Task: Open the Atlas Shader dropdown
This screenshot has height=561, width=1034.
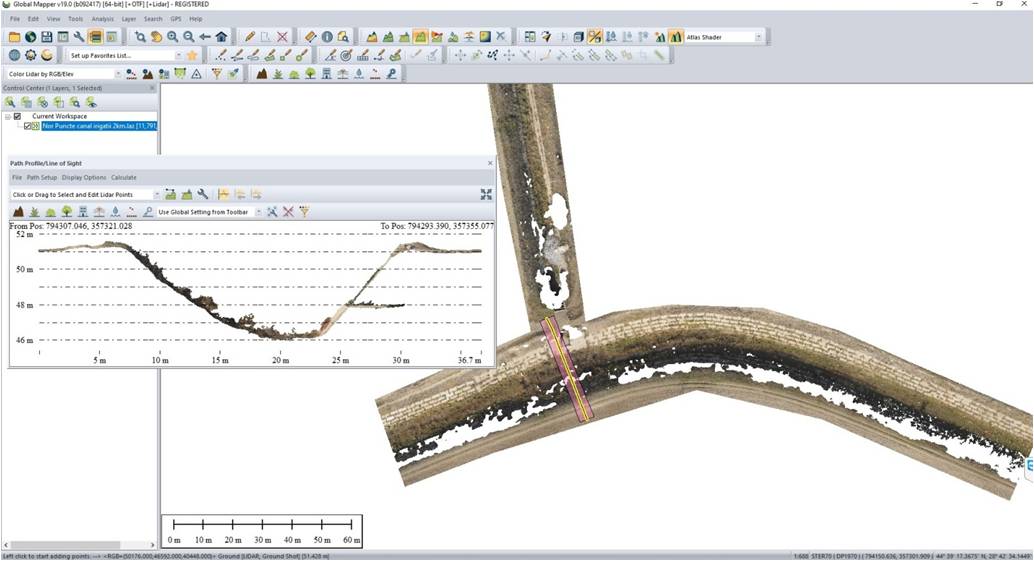Action: coord(758,37)
